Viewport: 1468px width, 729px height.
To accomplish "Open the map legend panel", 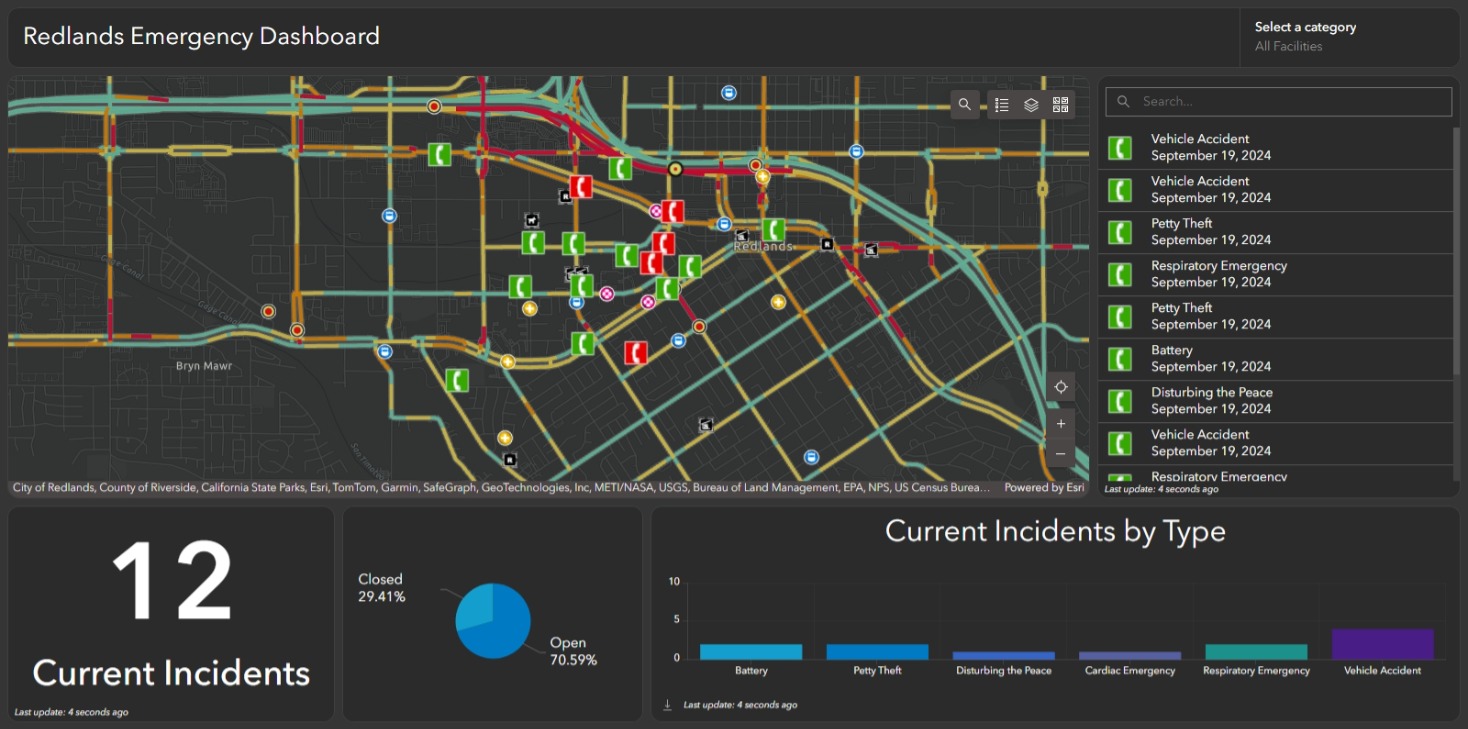I will coord(1002,104).
